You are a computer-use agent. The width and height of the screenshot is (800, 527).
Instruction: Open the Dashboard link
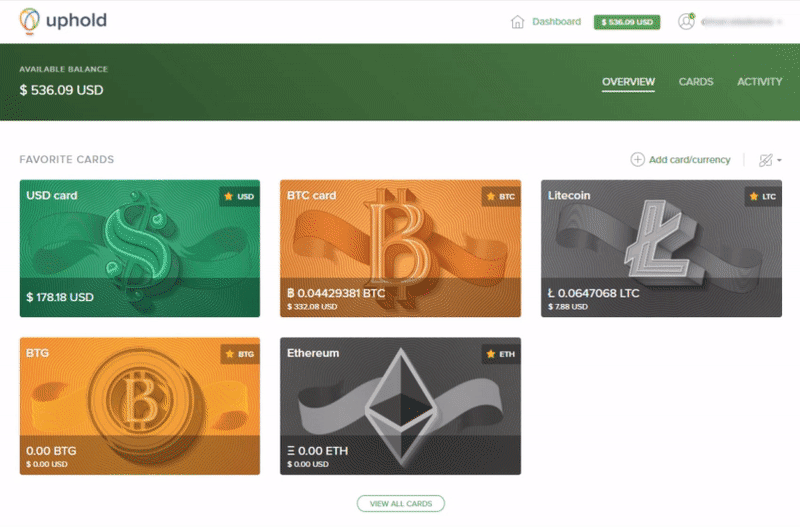[556, 22]
